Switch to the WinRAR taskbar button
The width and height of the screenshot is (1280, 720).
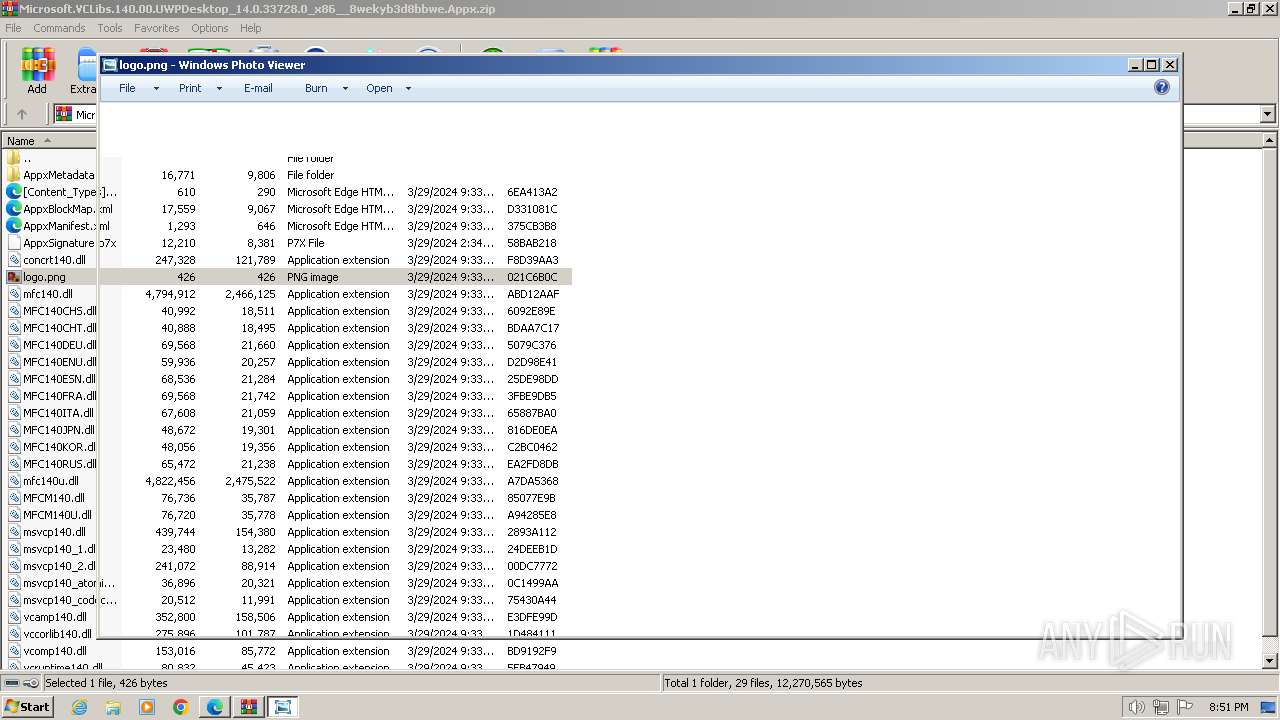point(249,707)
